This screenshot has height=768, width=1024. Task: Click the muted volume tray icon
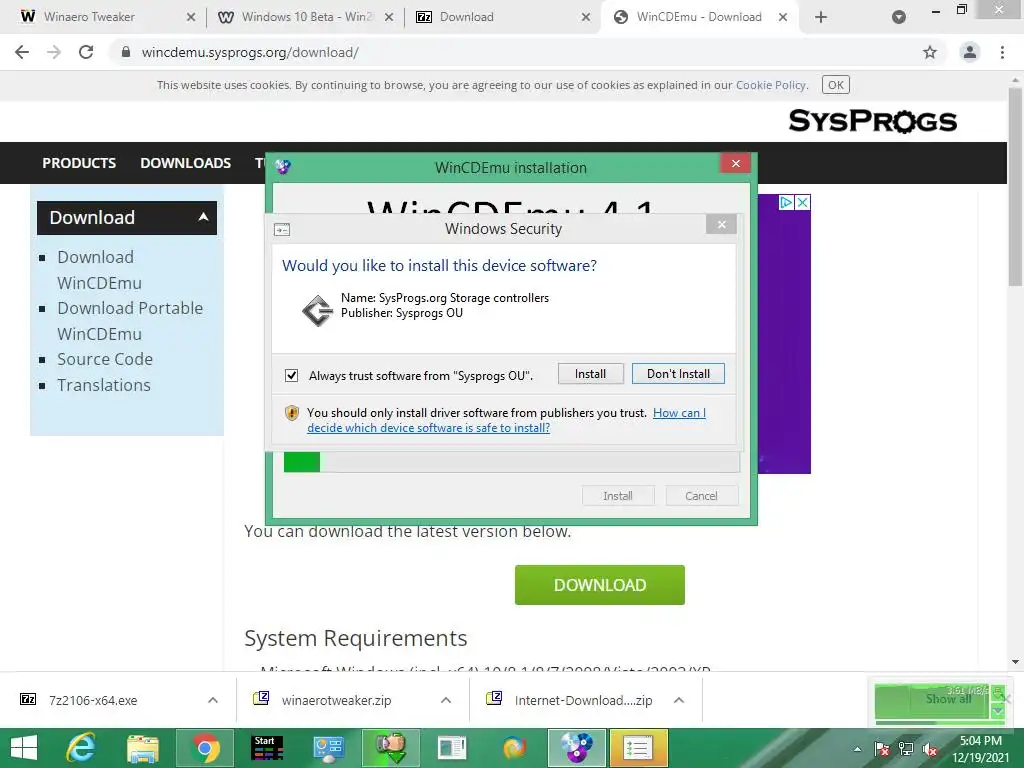pos(930,749)
